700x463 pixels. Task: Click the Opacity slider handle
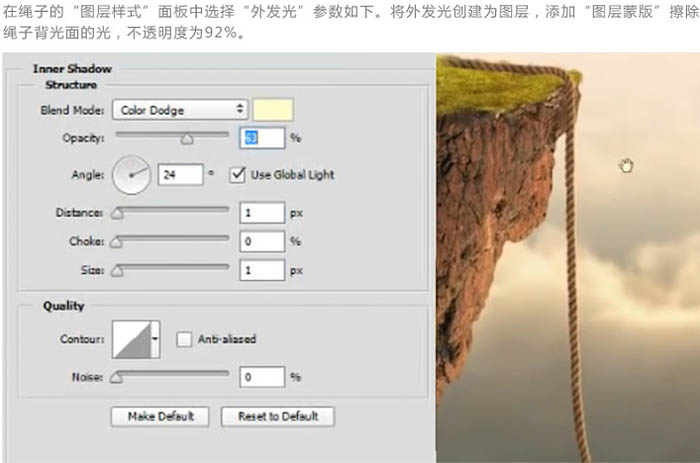[x=187, y=139]
